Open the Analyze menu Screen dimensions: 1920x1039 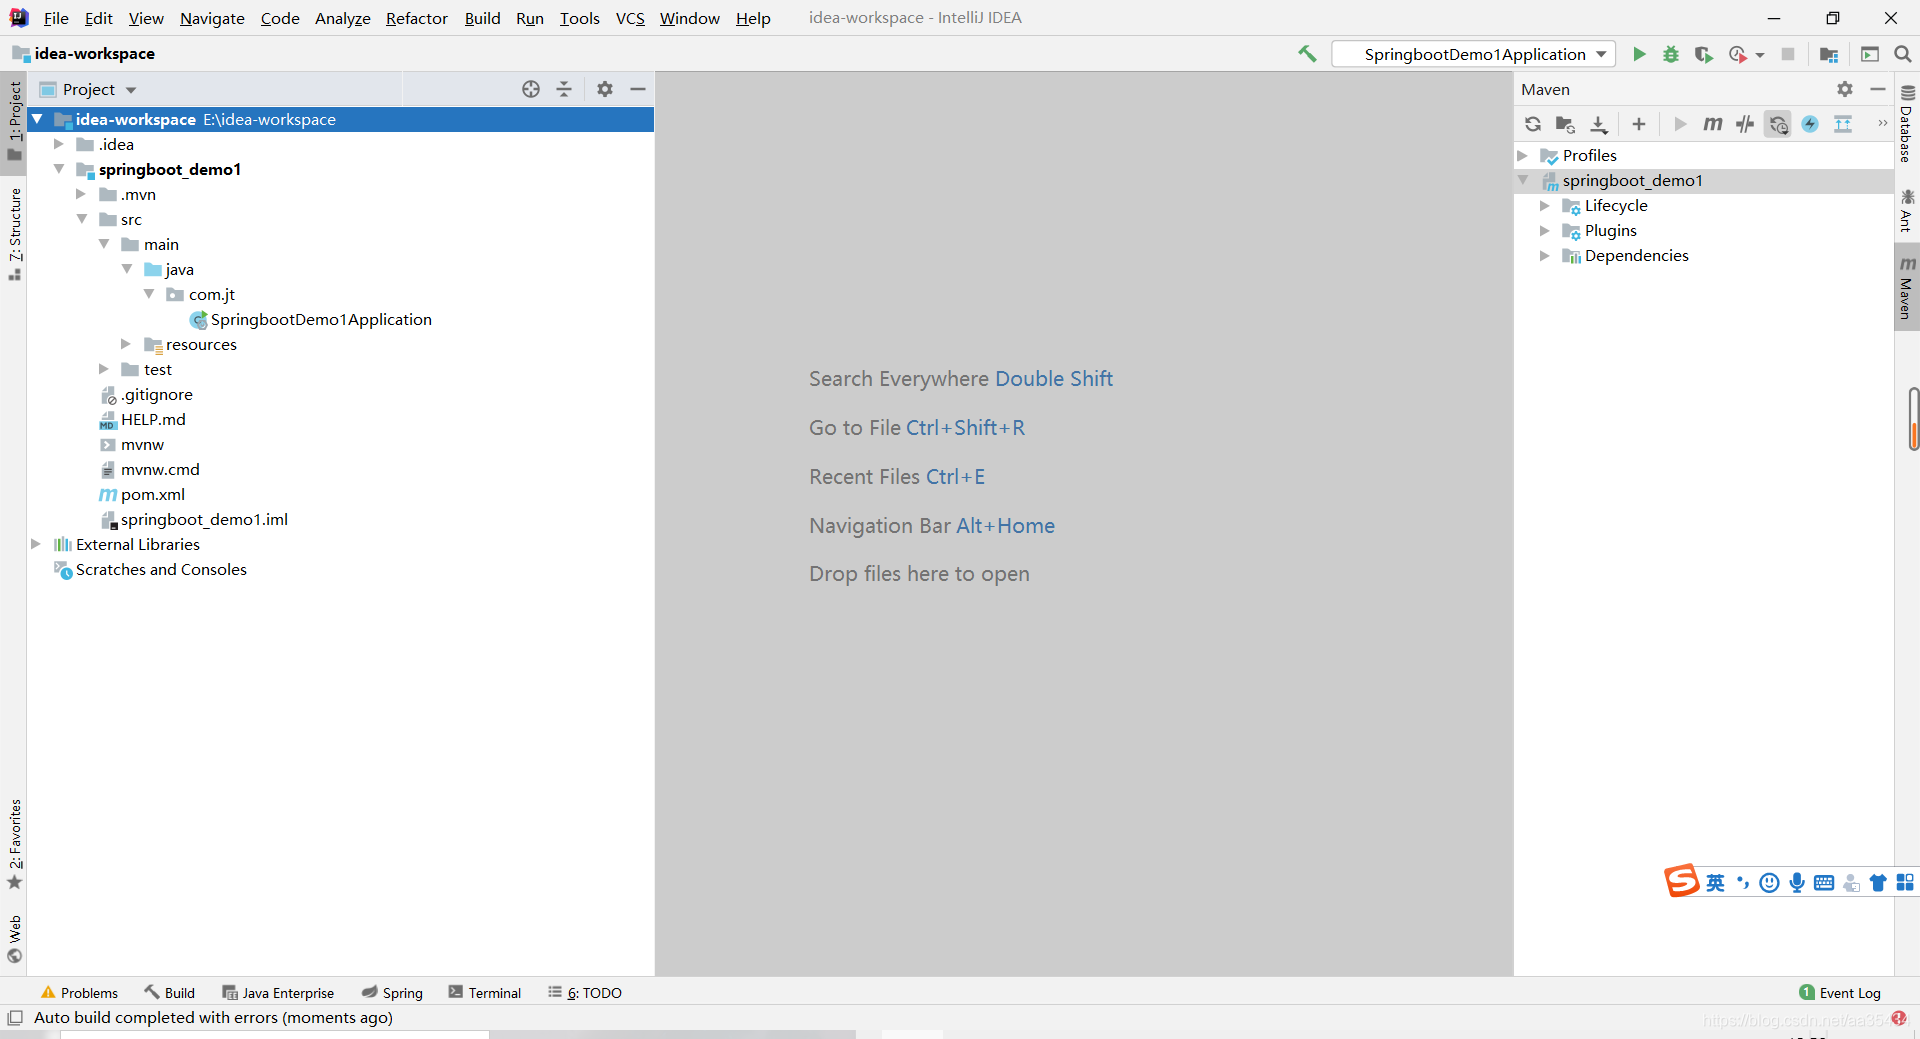[343, 18]
